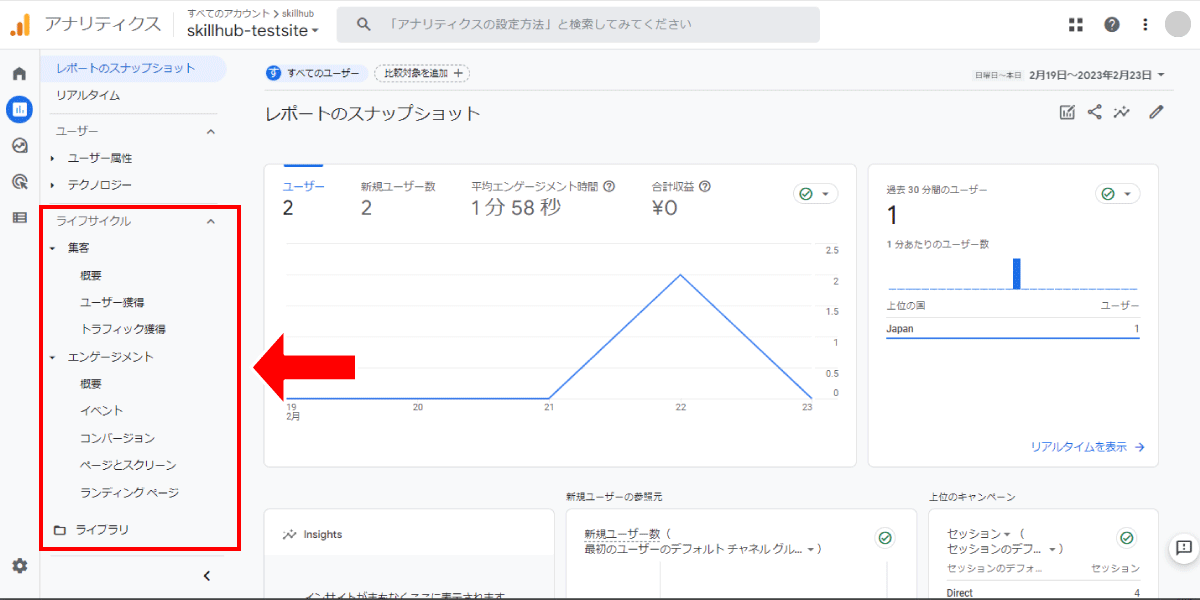
Task: Collapse the ユーザー section chevron
Action: point(211,131)
